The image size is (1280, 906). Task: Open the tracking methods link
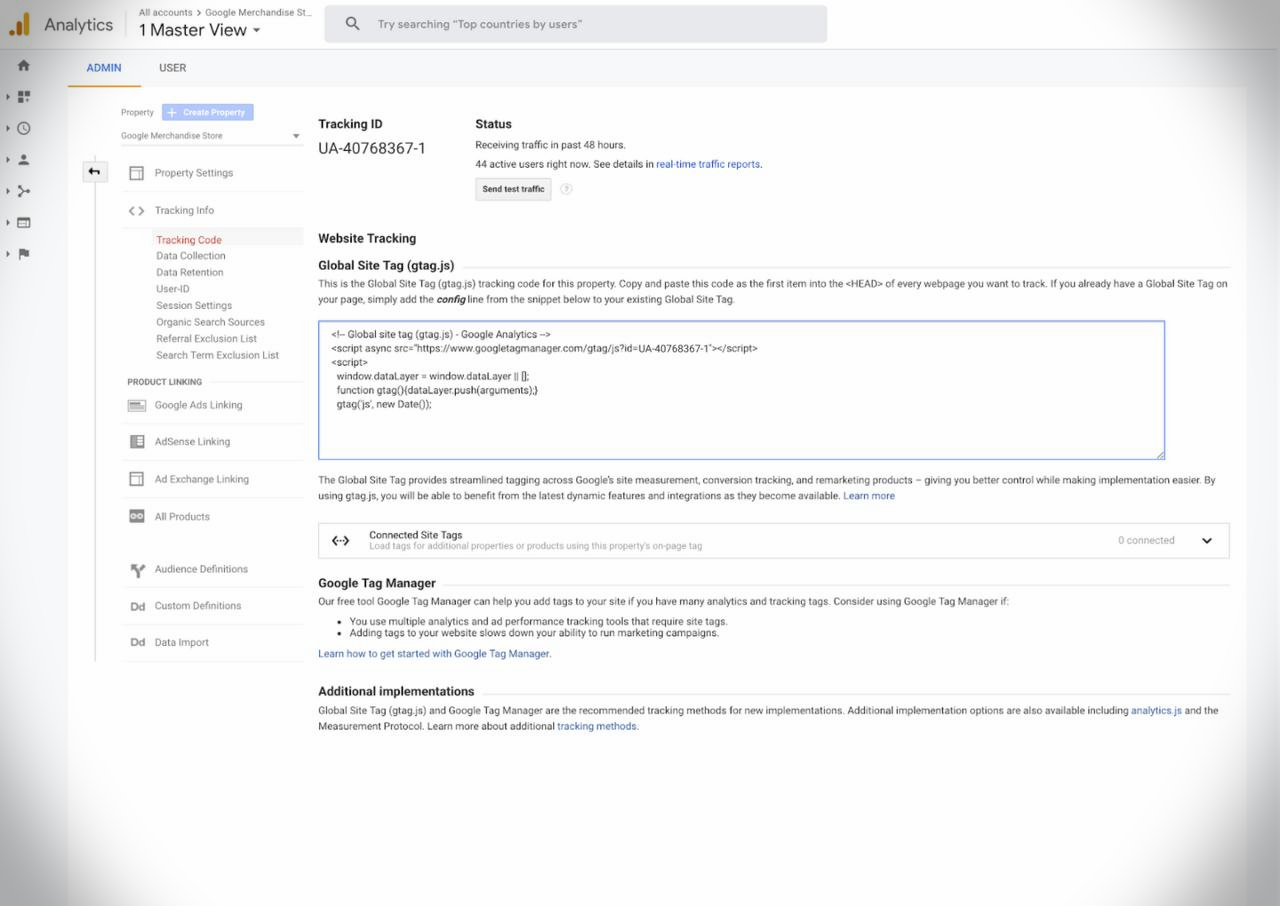[597, 727]
